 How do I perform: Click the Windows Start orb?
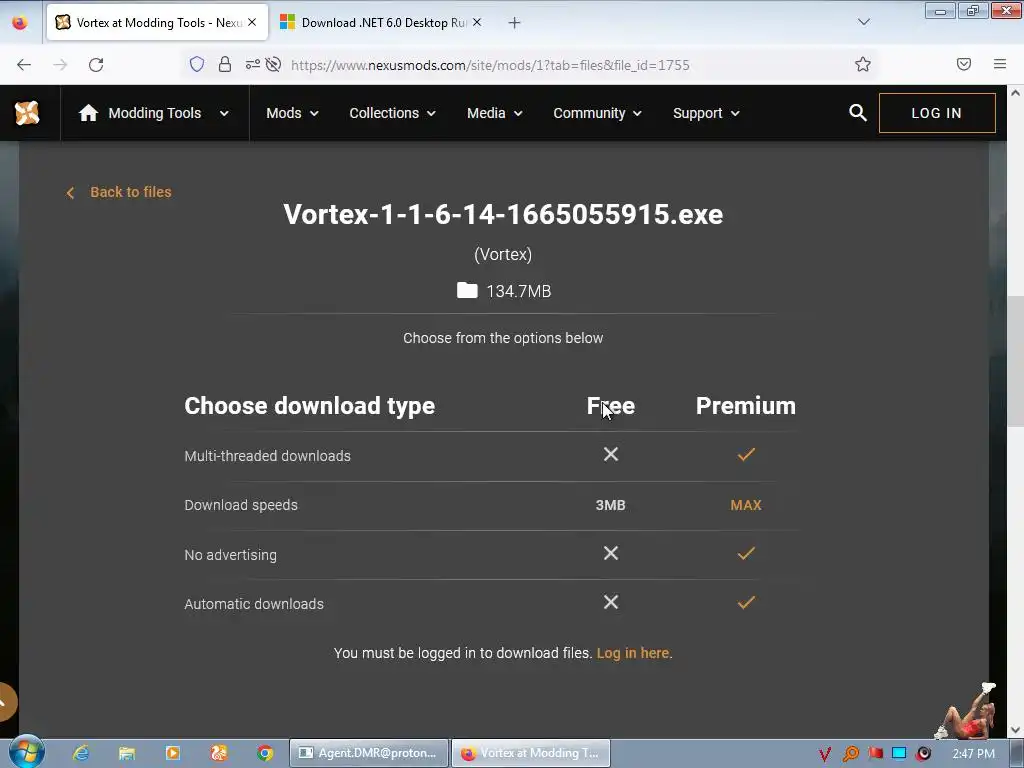[x=26, y=752]
